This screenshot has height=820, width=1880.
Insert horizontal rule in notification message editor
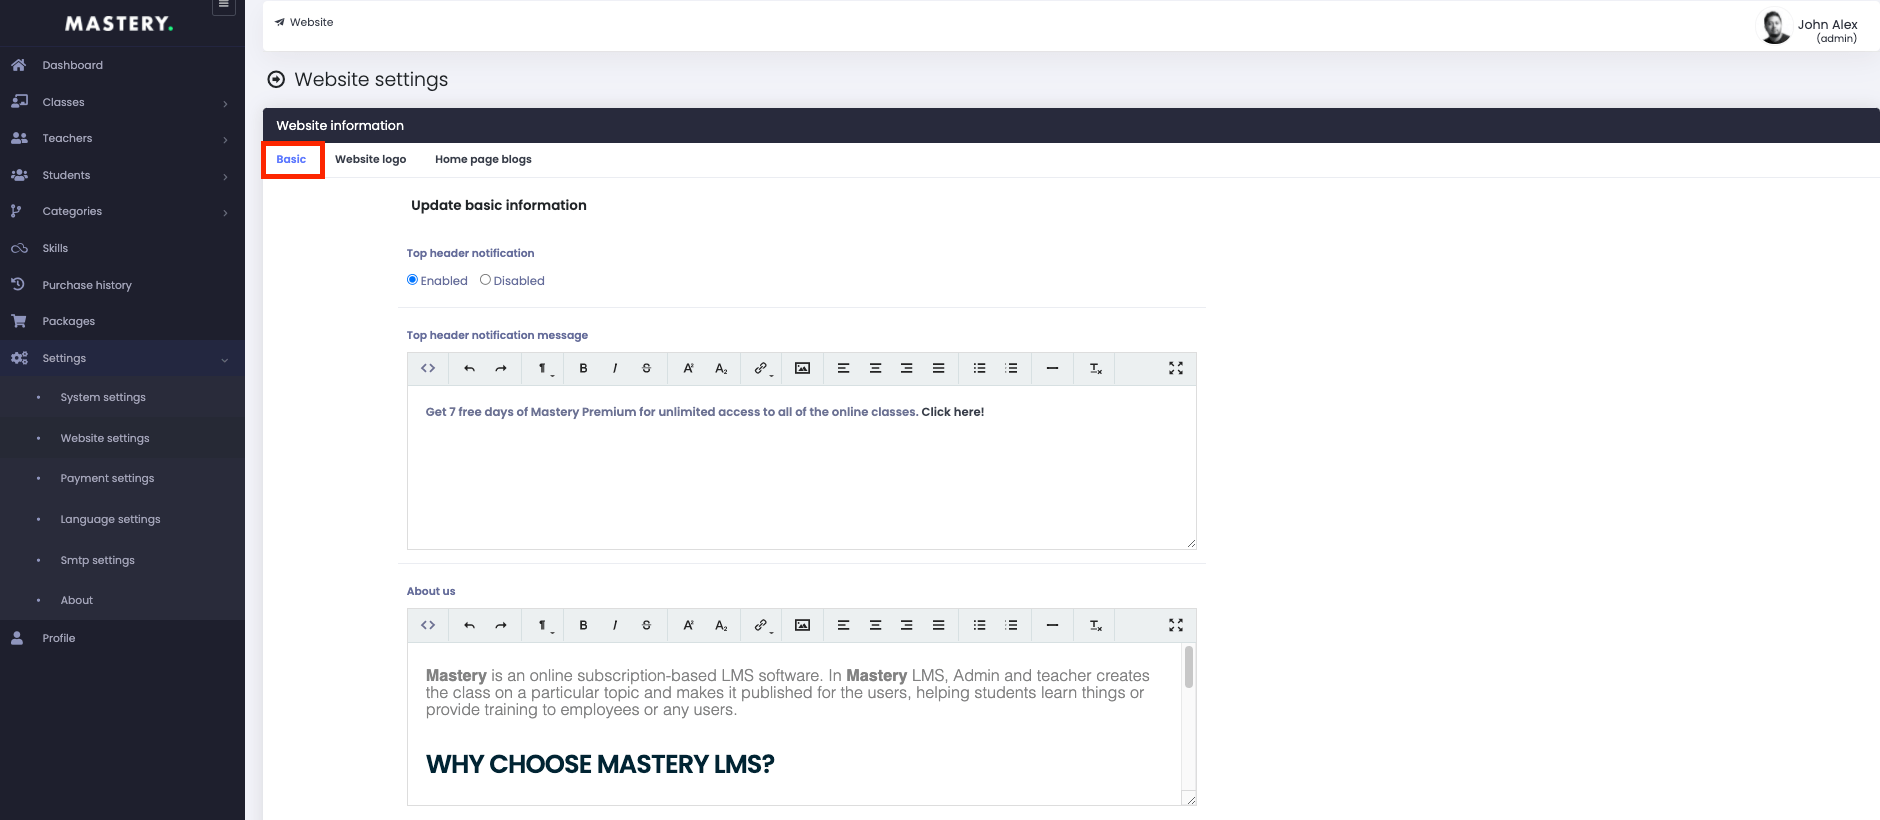click(x=1052, y=368)
